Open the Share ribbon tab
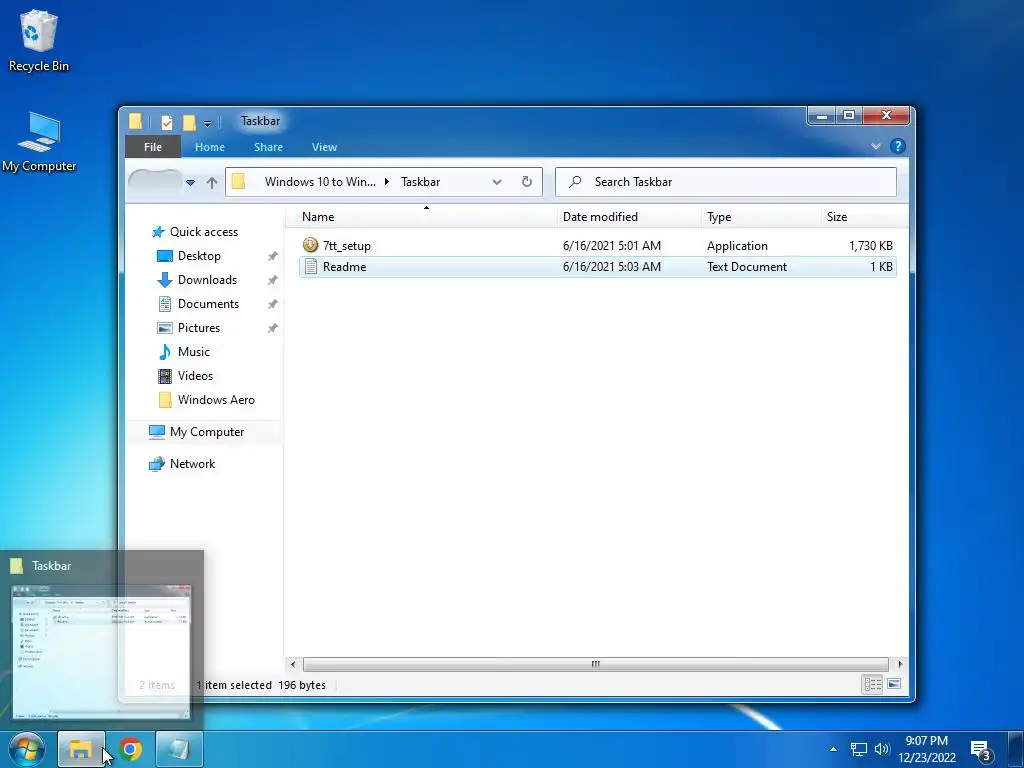Screen dimensions: 1024x768 (x=268, y=147)
